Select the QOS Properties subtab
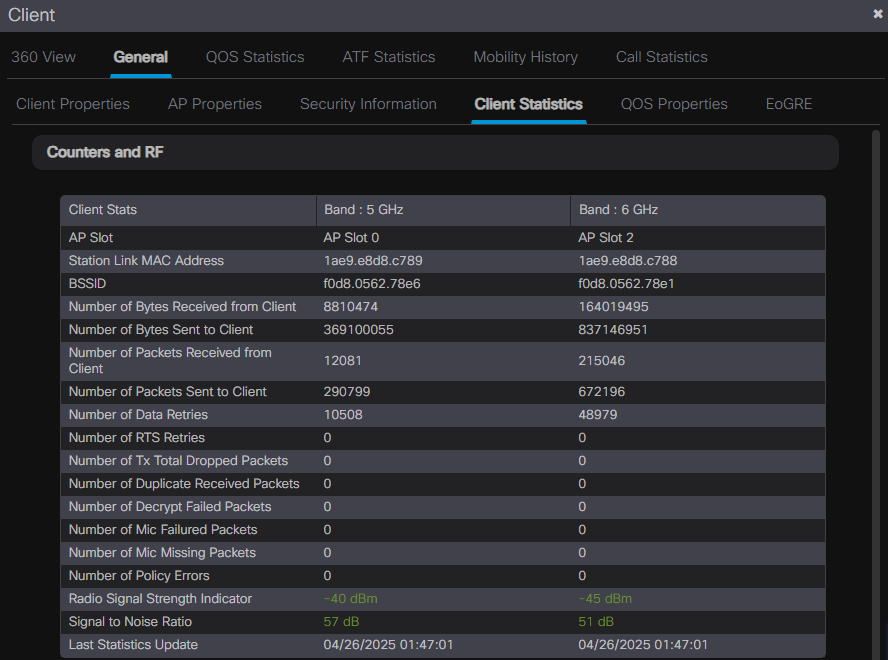888x660 pixels. coord(673,104)
